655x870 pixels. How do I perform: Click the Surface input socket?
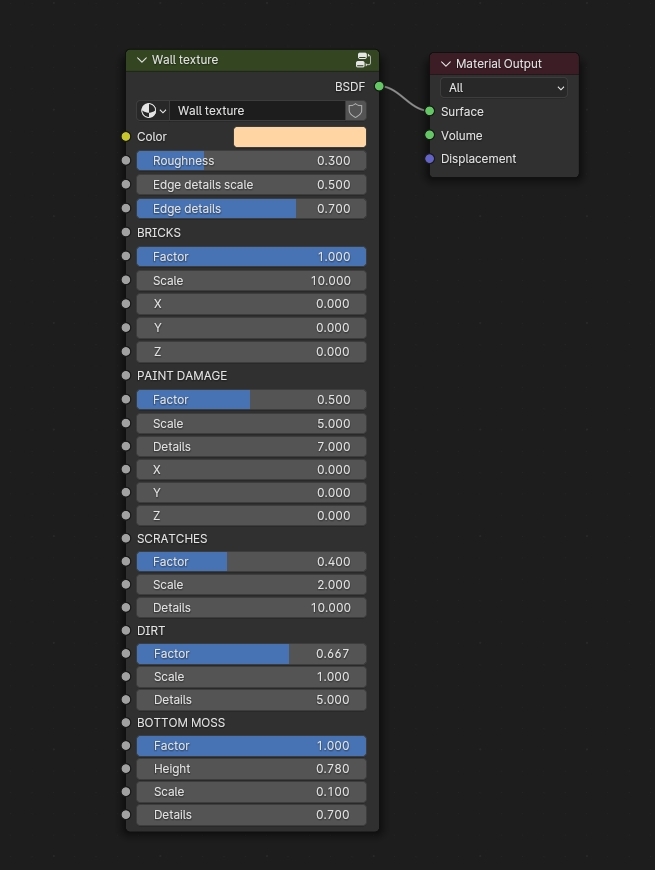pos(430,112)
